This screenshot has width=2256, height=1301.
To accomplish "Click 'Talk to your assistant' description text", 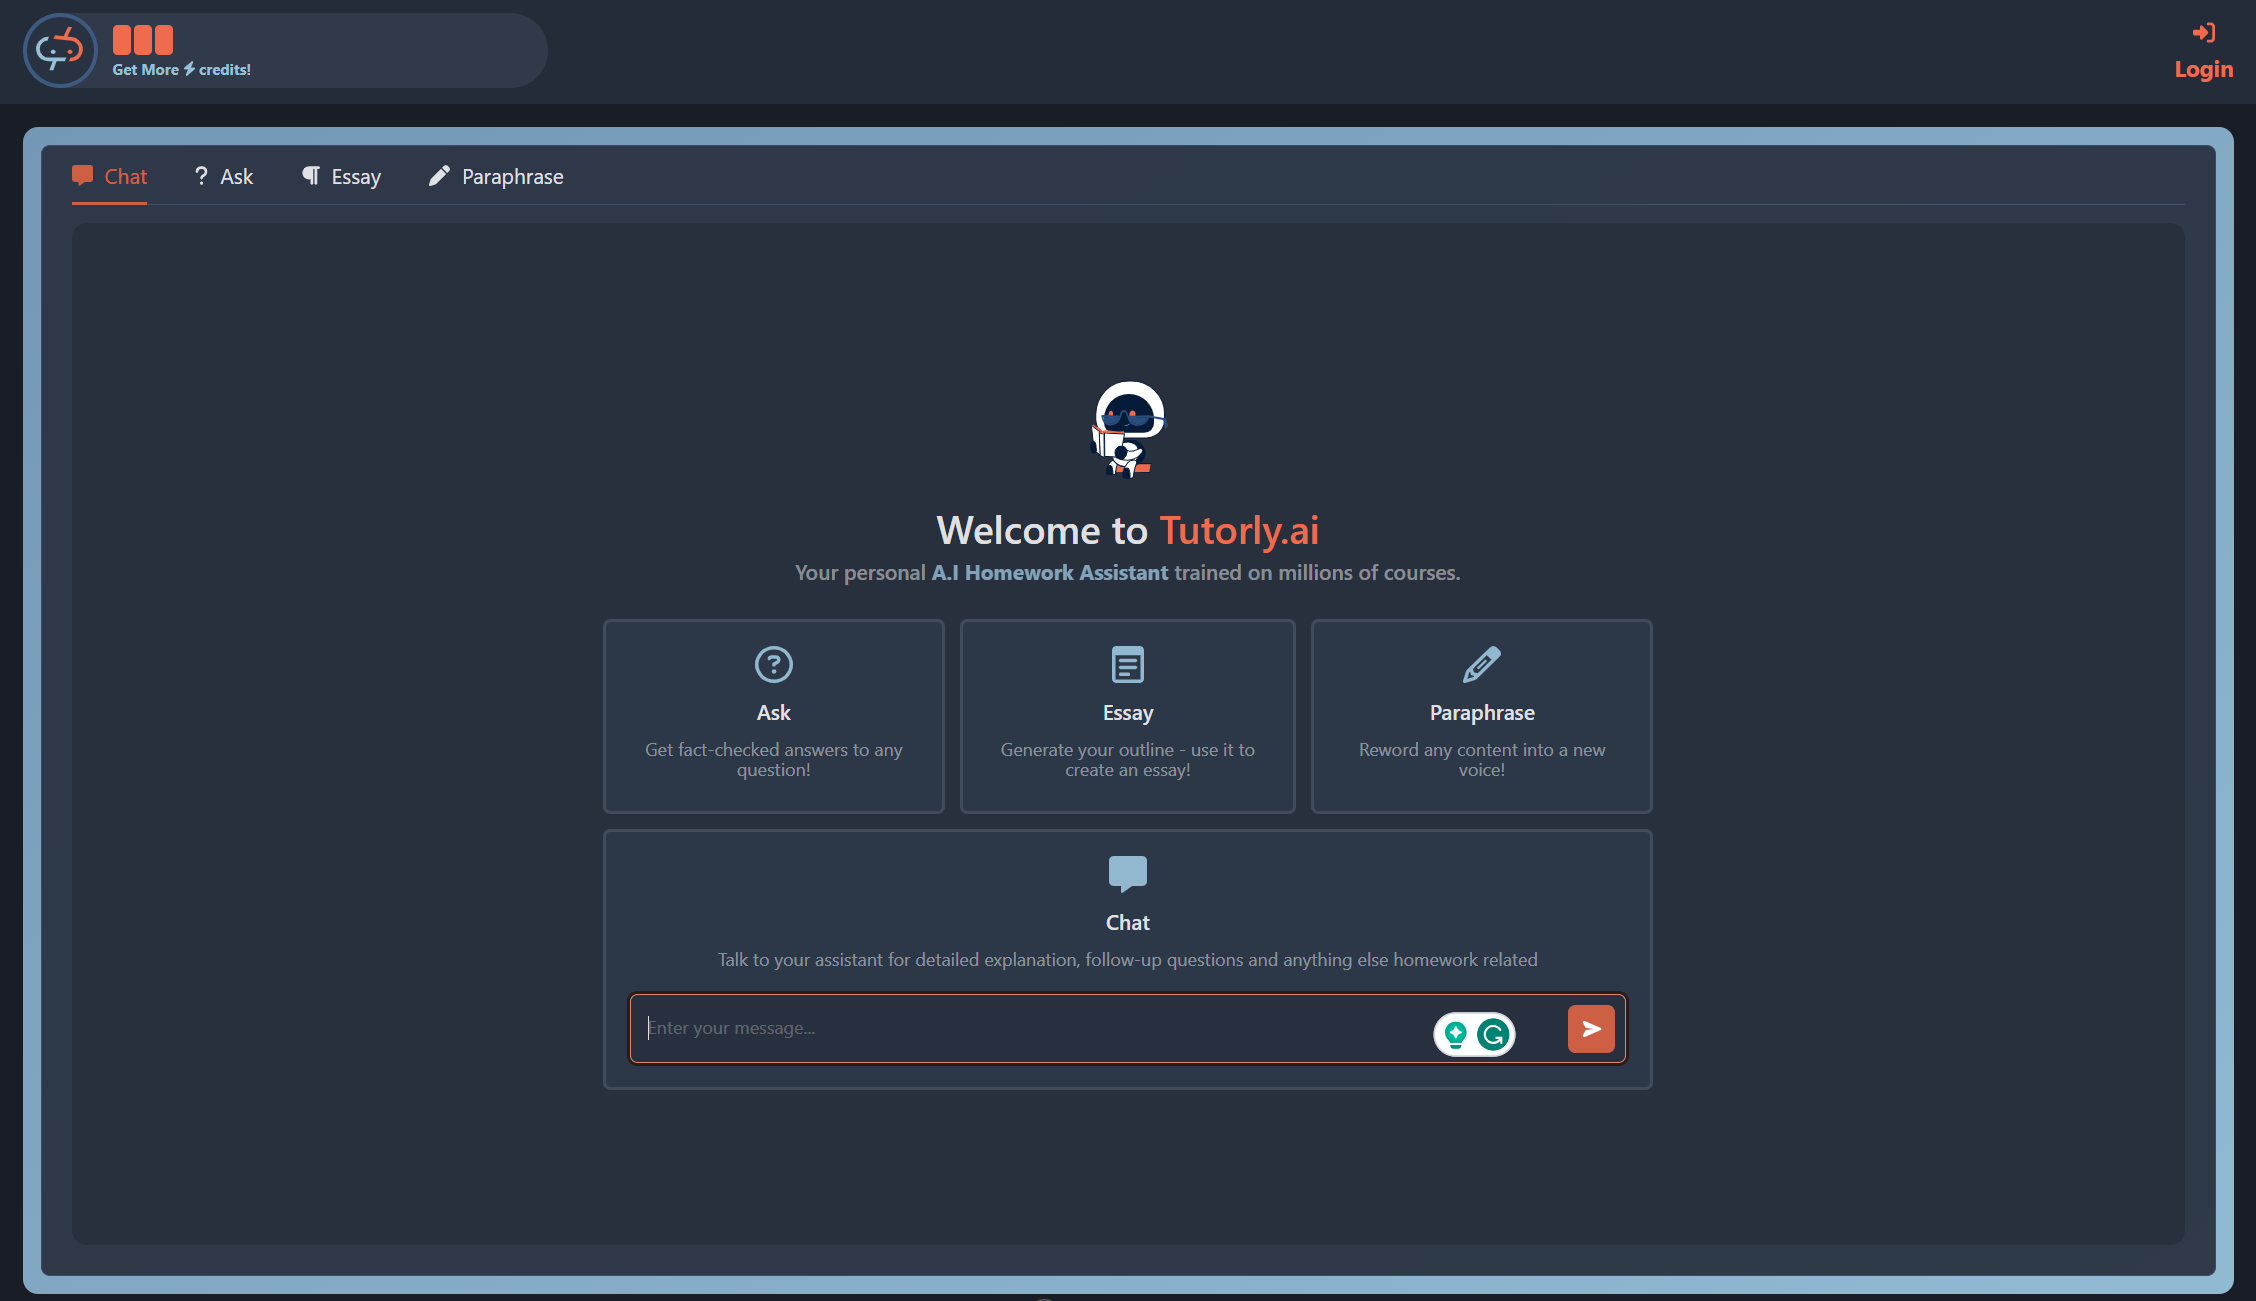I will [x=1127, y=960].
